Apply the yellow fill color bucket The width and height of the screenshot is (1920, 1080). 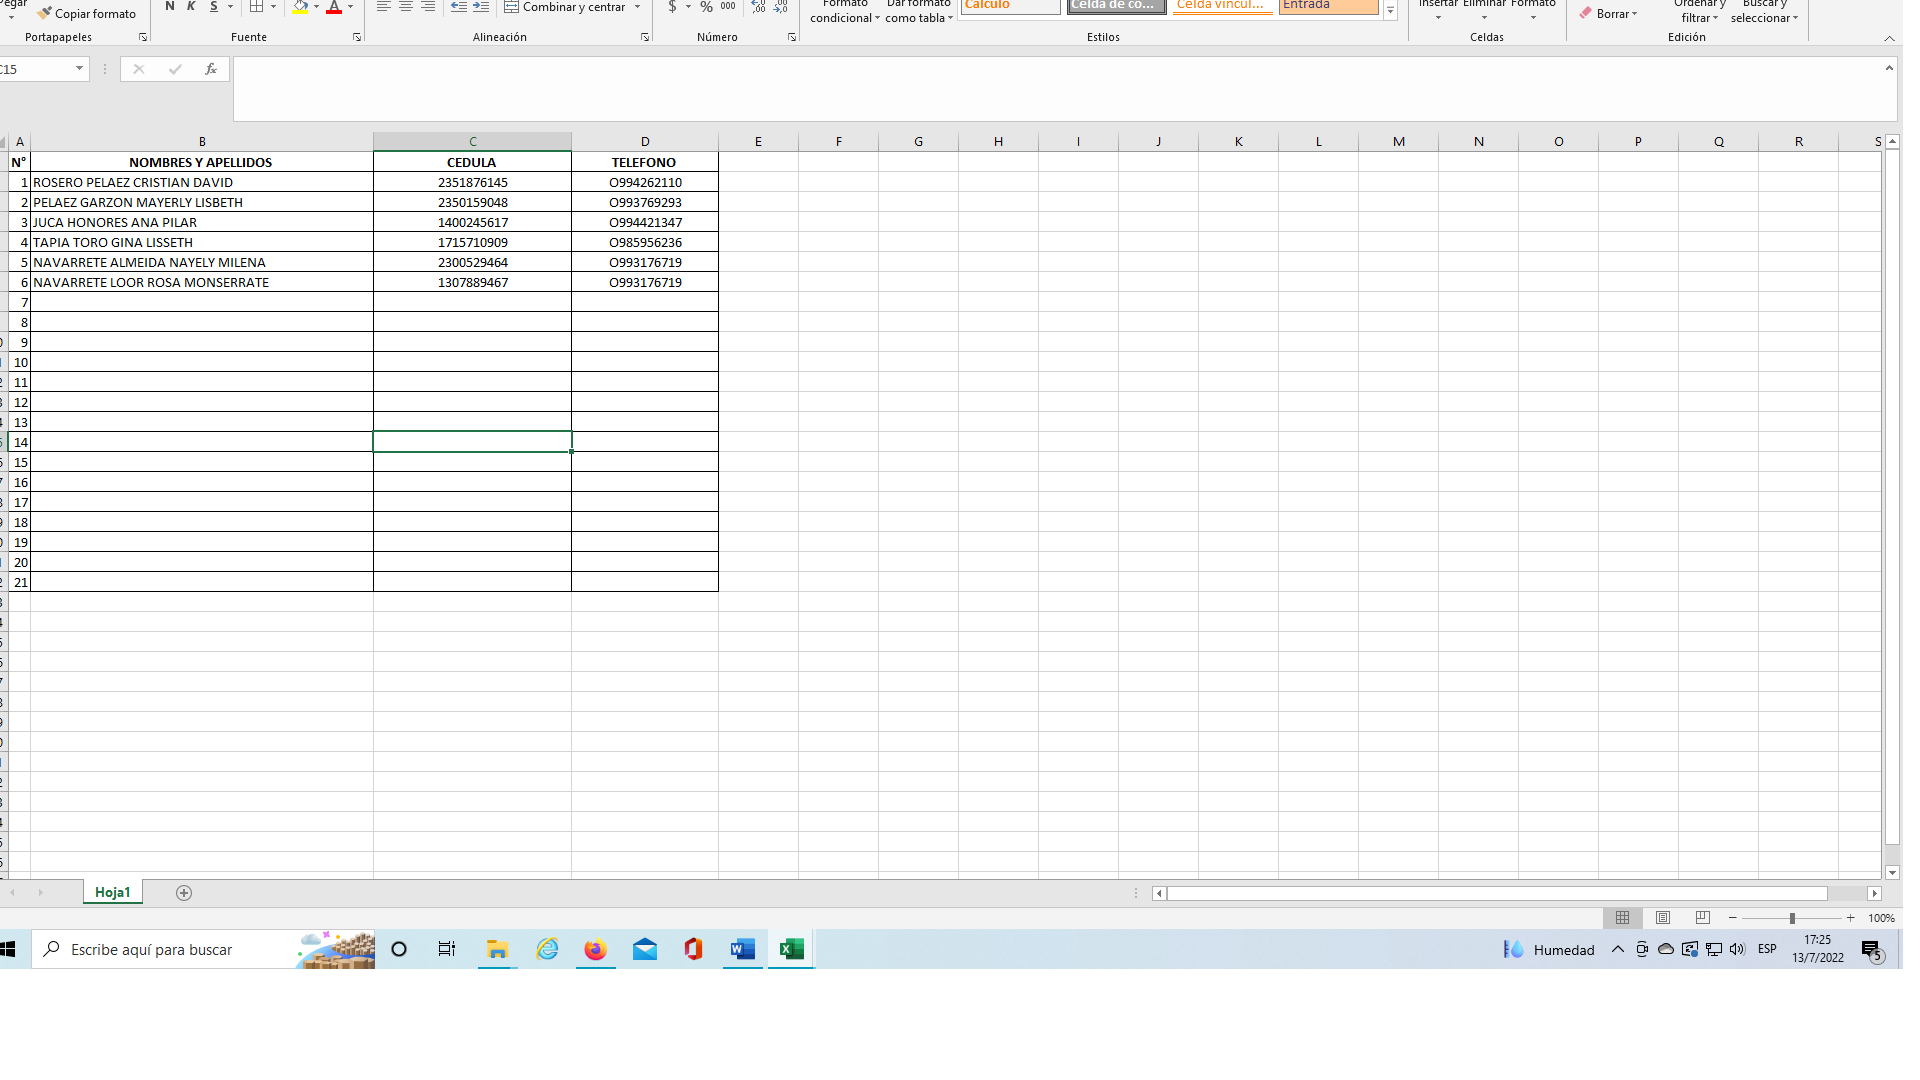click(300, 7)
